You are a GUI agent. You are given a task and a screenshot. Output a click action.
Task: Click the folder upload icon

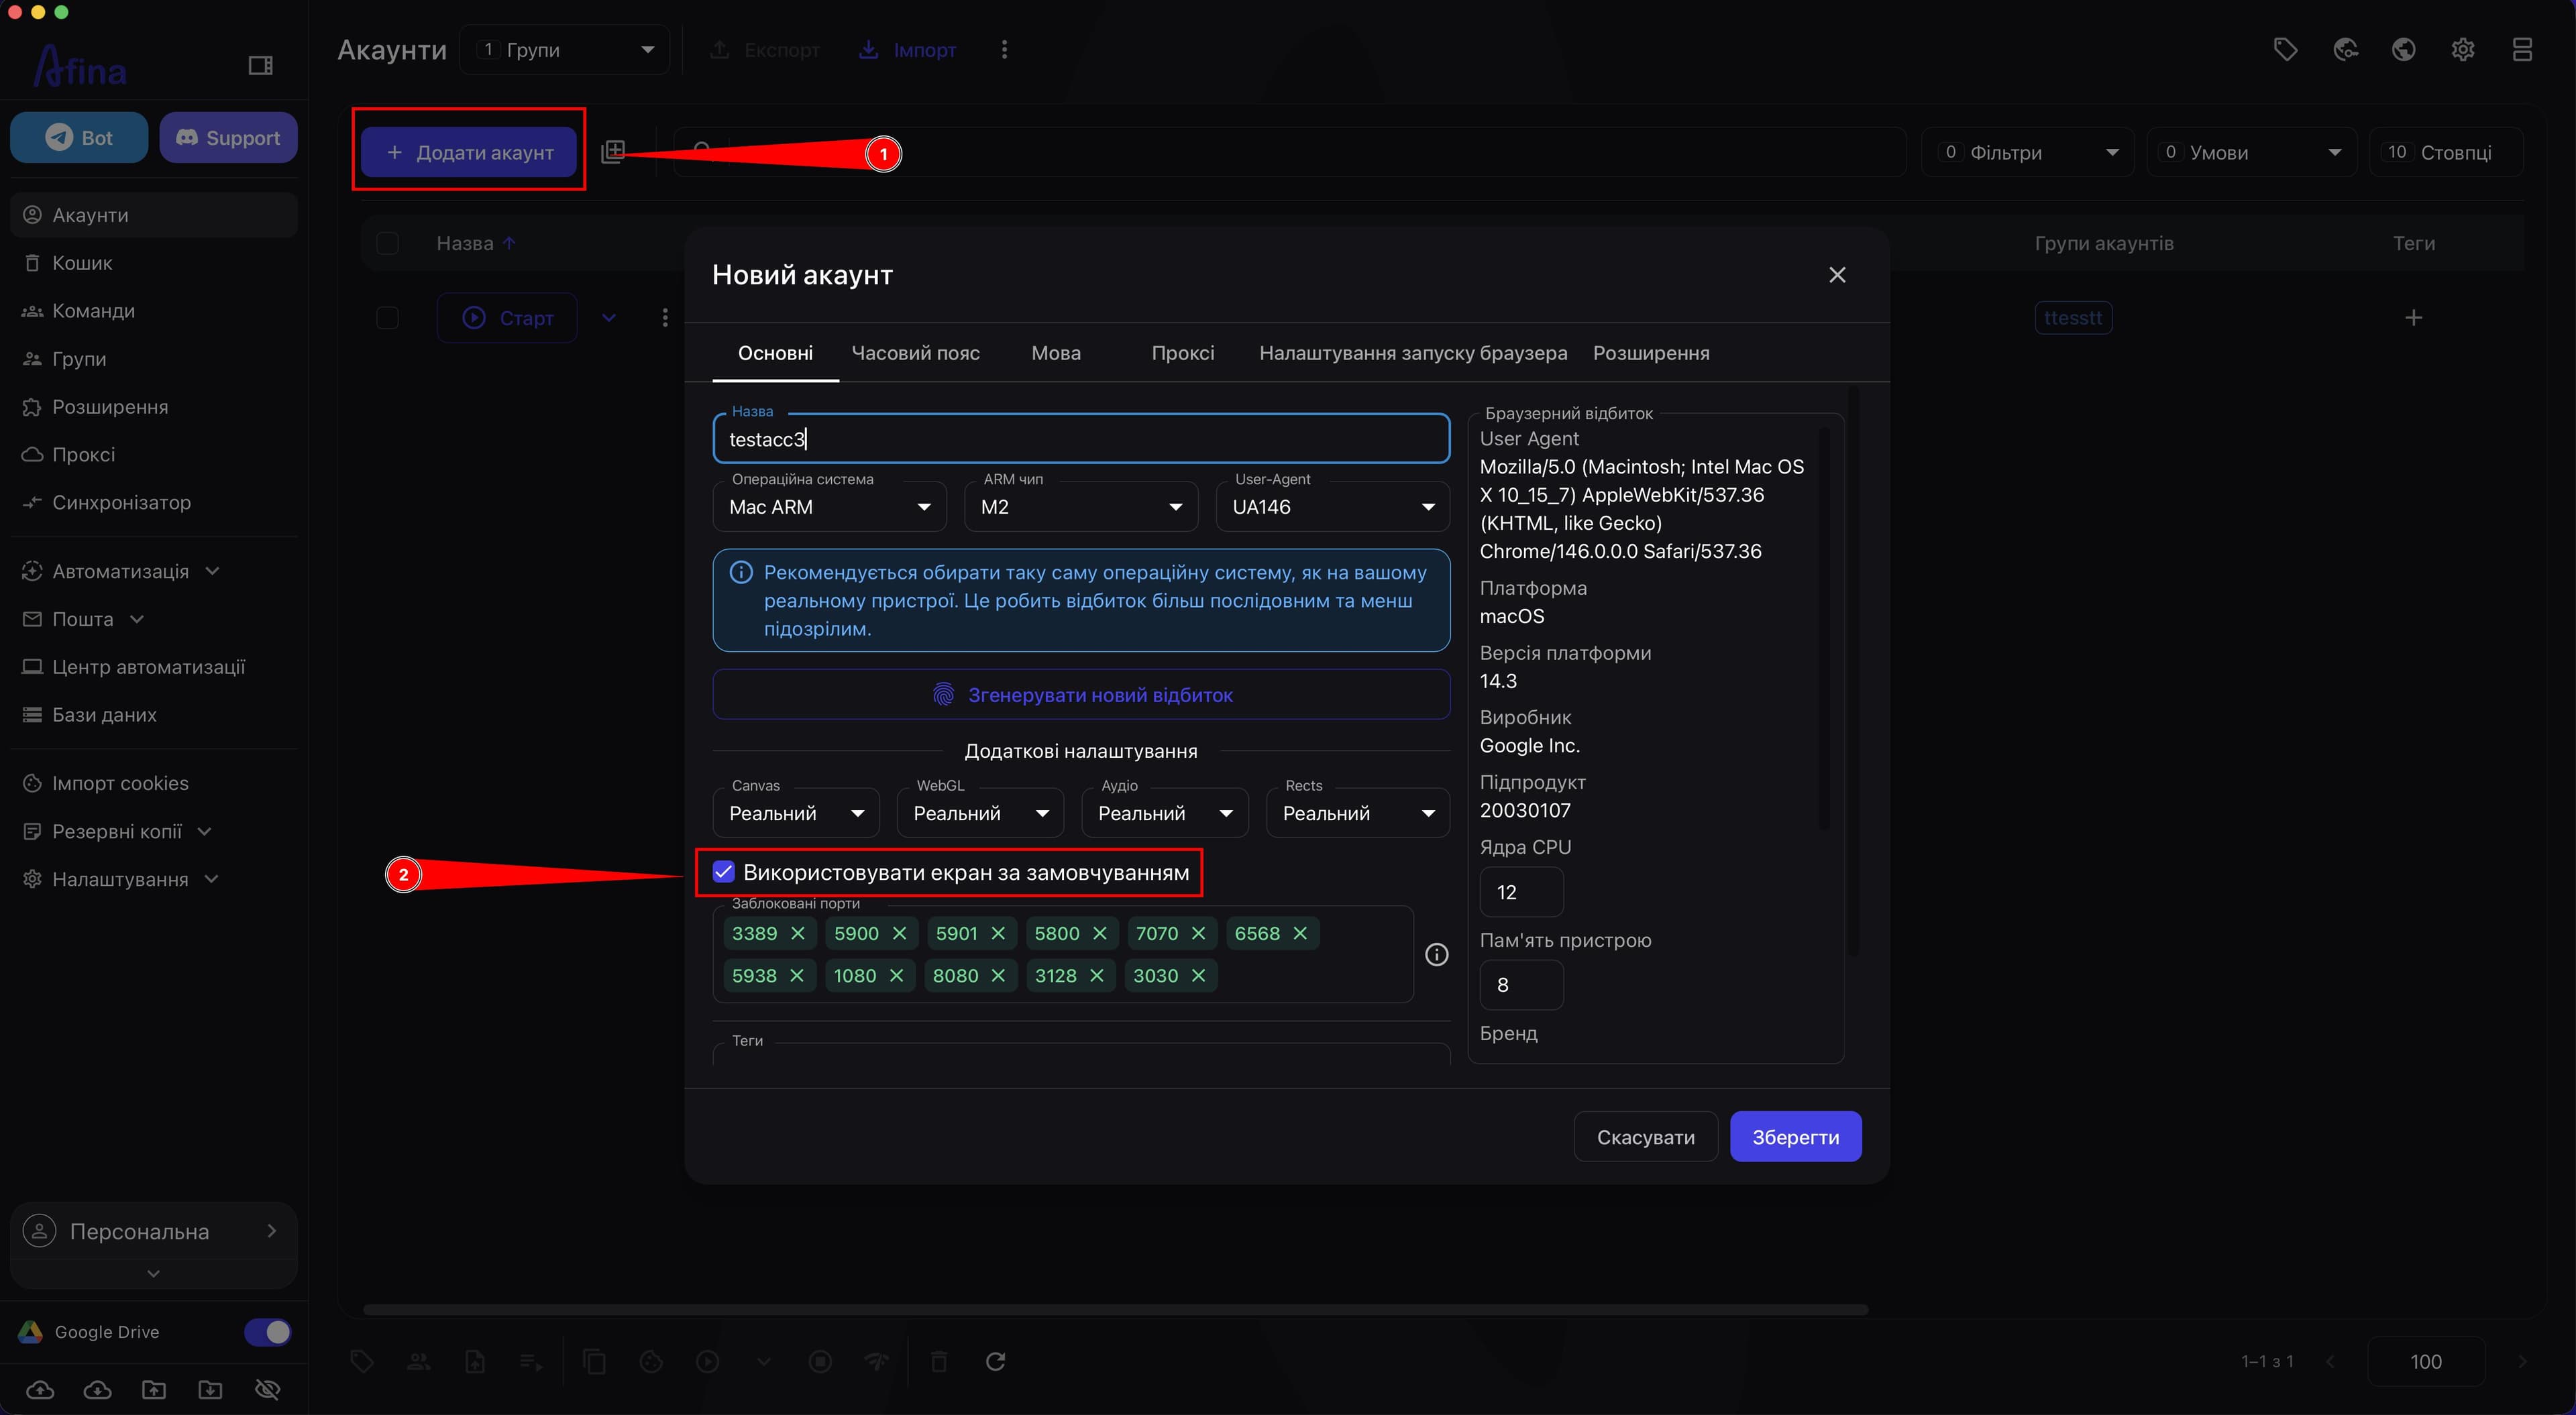tap(154, 1389)
